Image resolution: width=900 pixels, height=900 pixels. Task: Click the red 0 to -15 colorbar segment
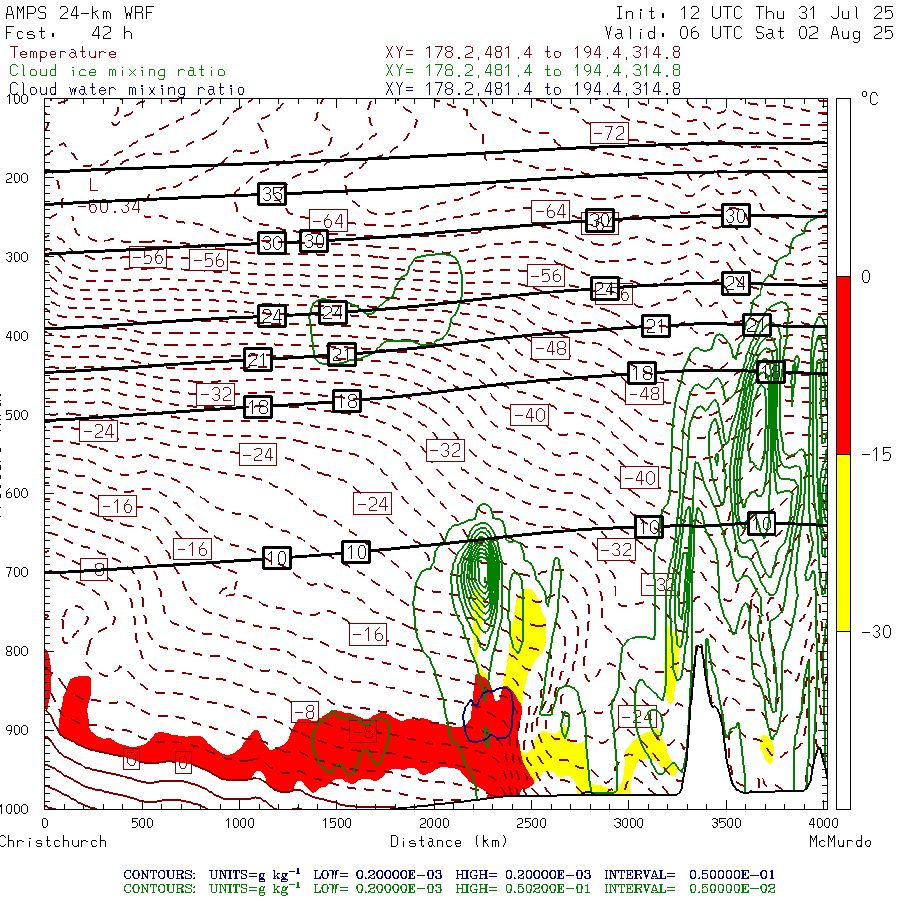click(843, 365)
